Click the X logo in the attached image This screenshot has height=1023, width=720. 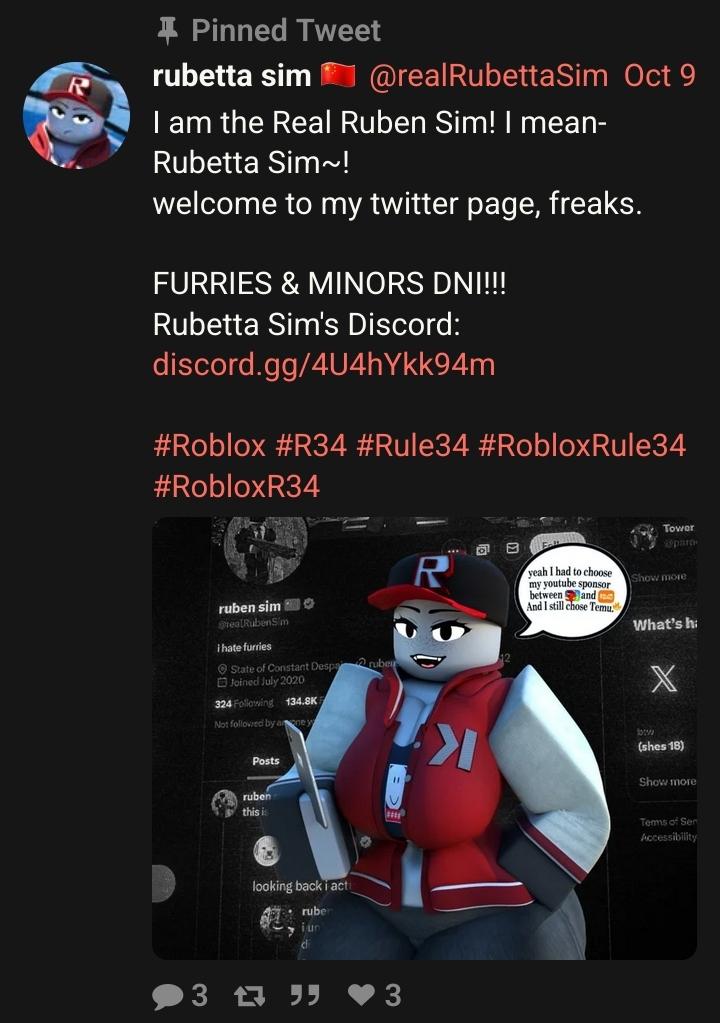(664, 680)
